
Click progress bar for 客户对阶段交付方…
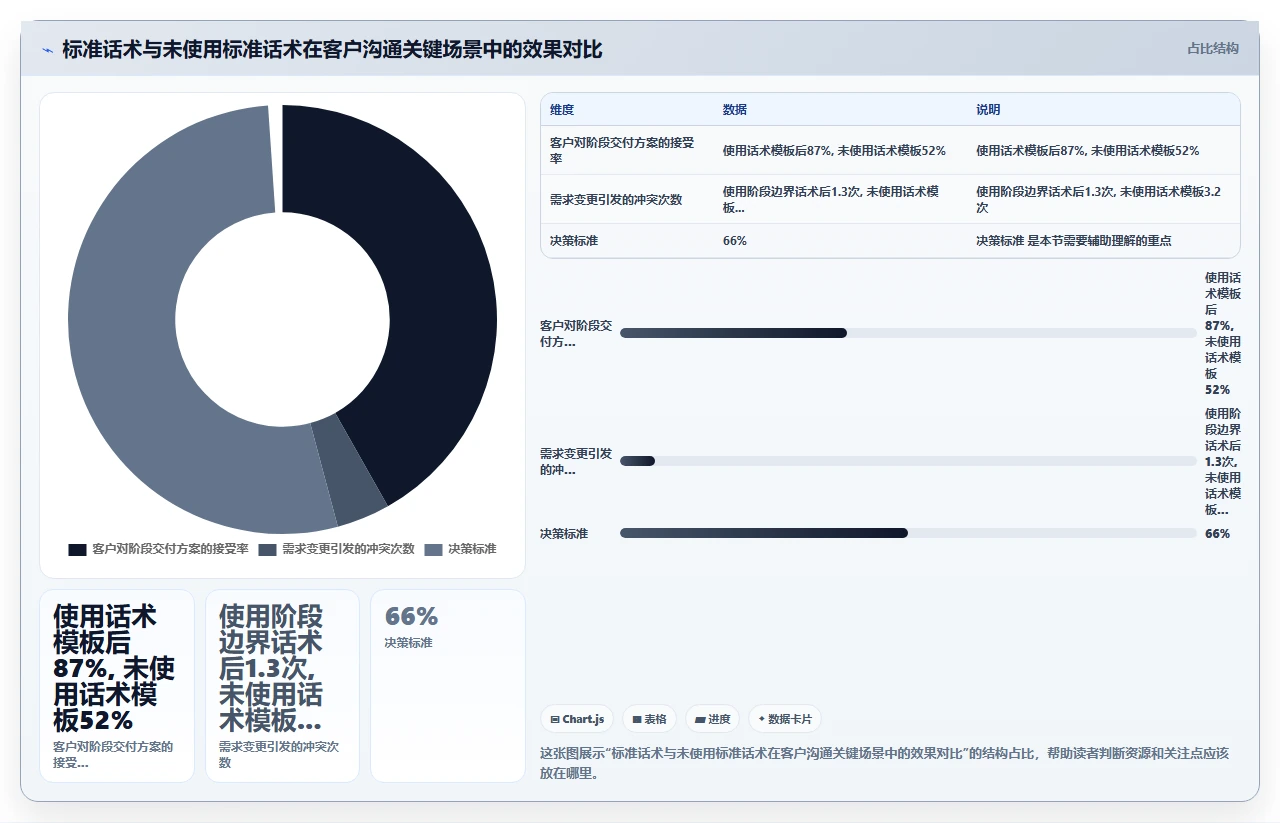click(908, 333)
